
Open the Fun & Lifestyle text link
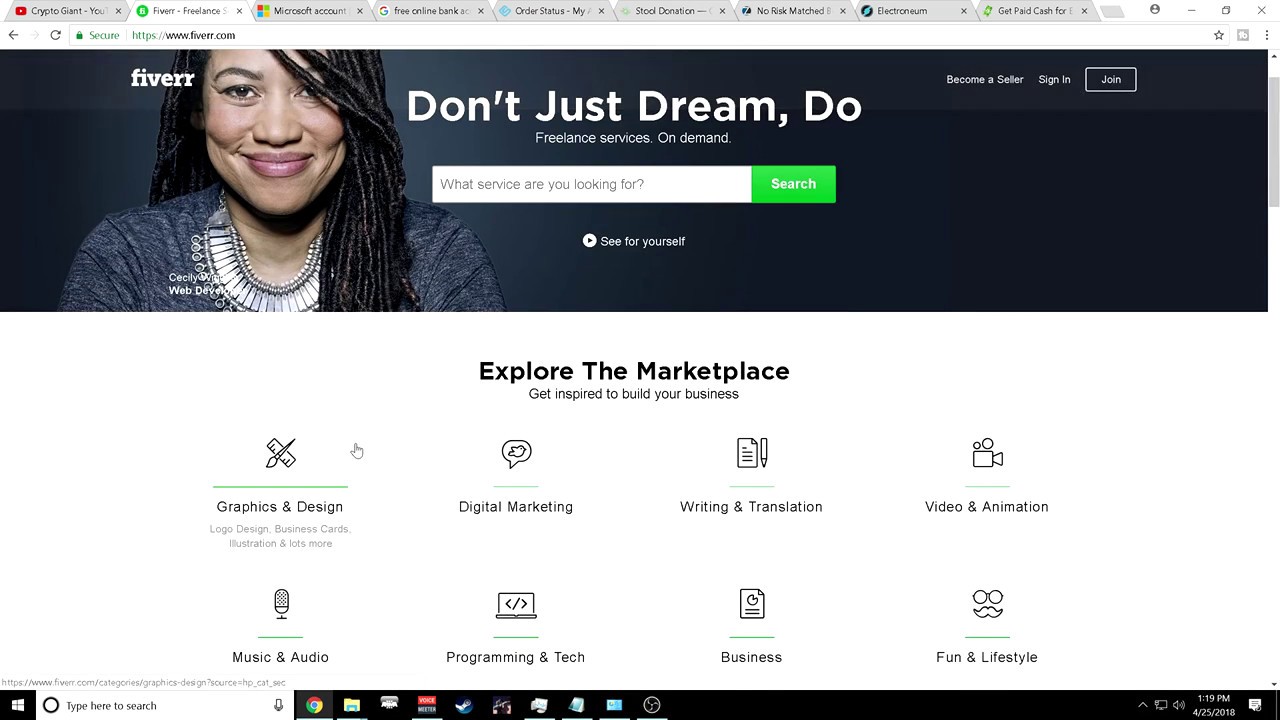coord(987,657)
